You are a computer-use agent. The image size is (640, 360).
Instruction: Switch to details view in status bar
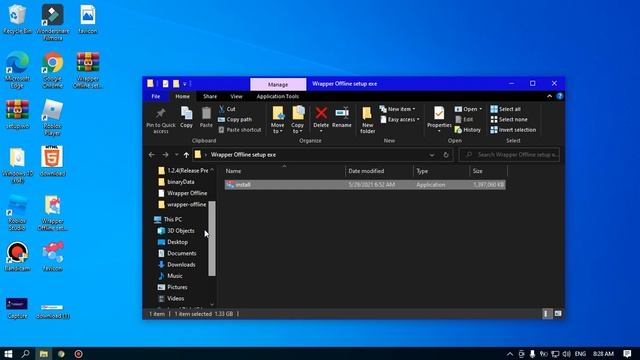click(x=546, y=313)
